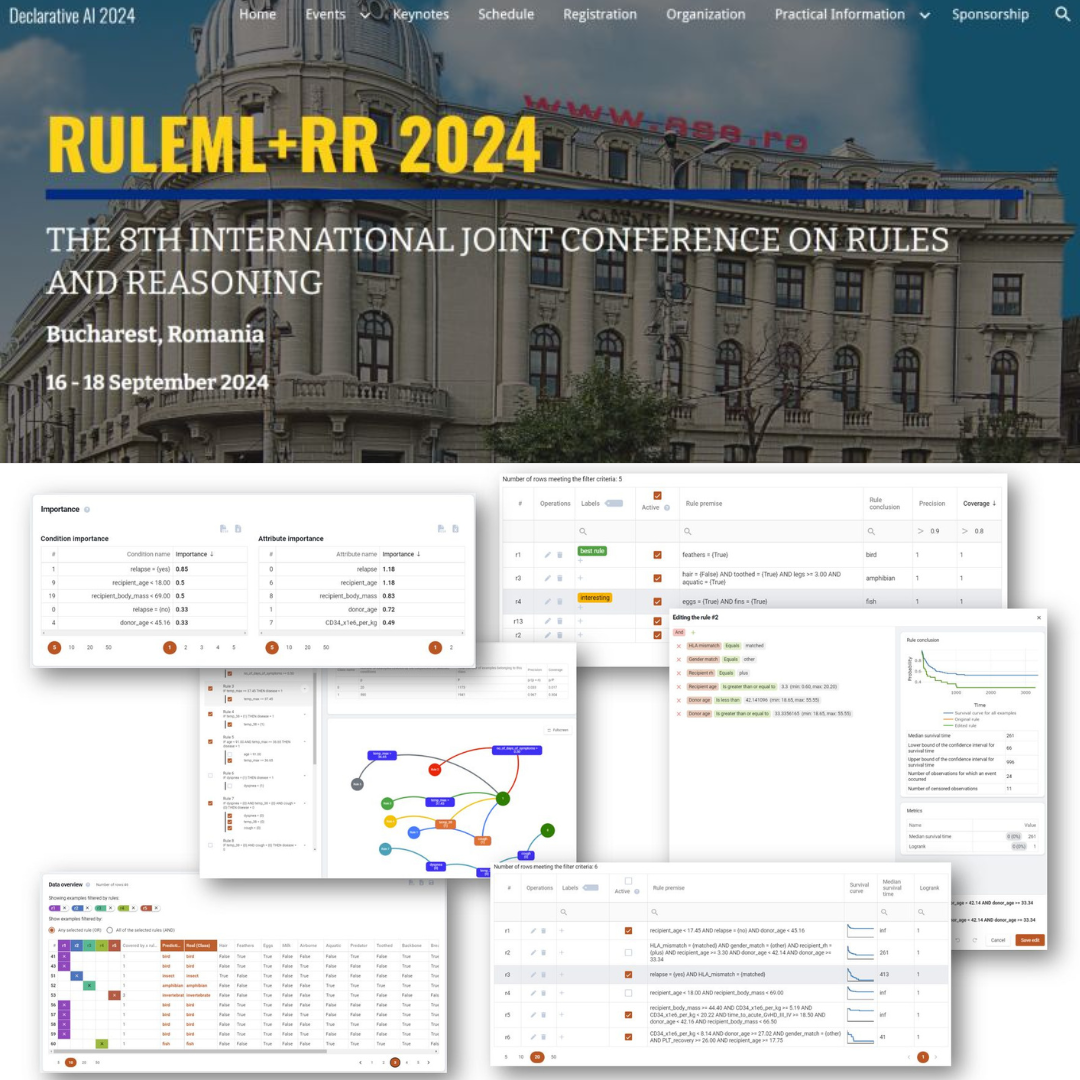Viewport: 1080px width, 1080px height.
Task: Click the red node in the rule graph
Action: pyautogui.click(x=435, y=769)
